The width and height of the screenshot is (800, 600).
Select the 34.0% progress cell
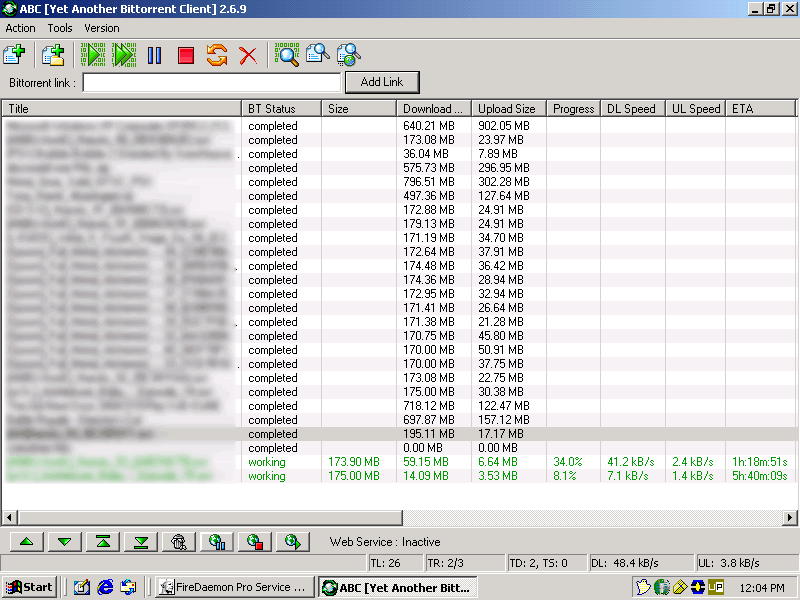click(x=567, y=462)
